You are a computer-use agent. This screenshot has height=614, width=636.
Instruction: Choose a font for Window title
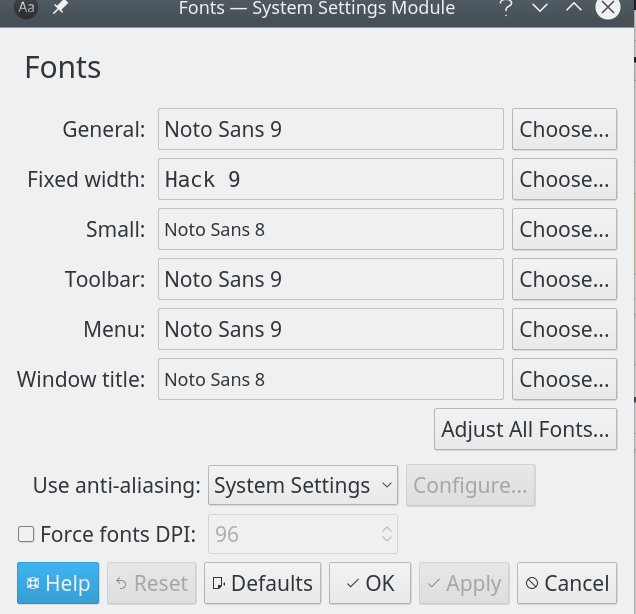(564, 379)
